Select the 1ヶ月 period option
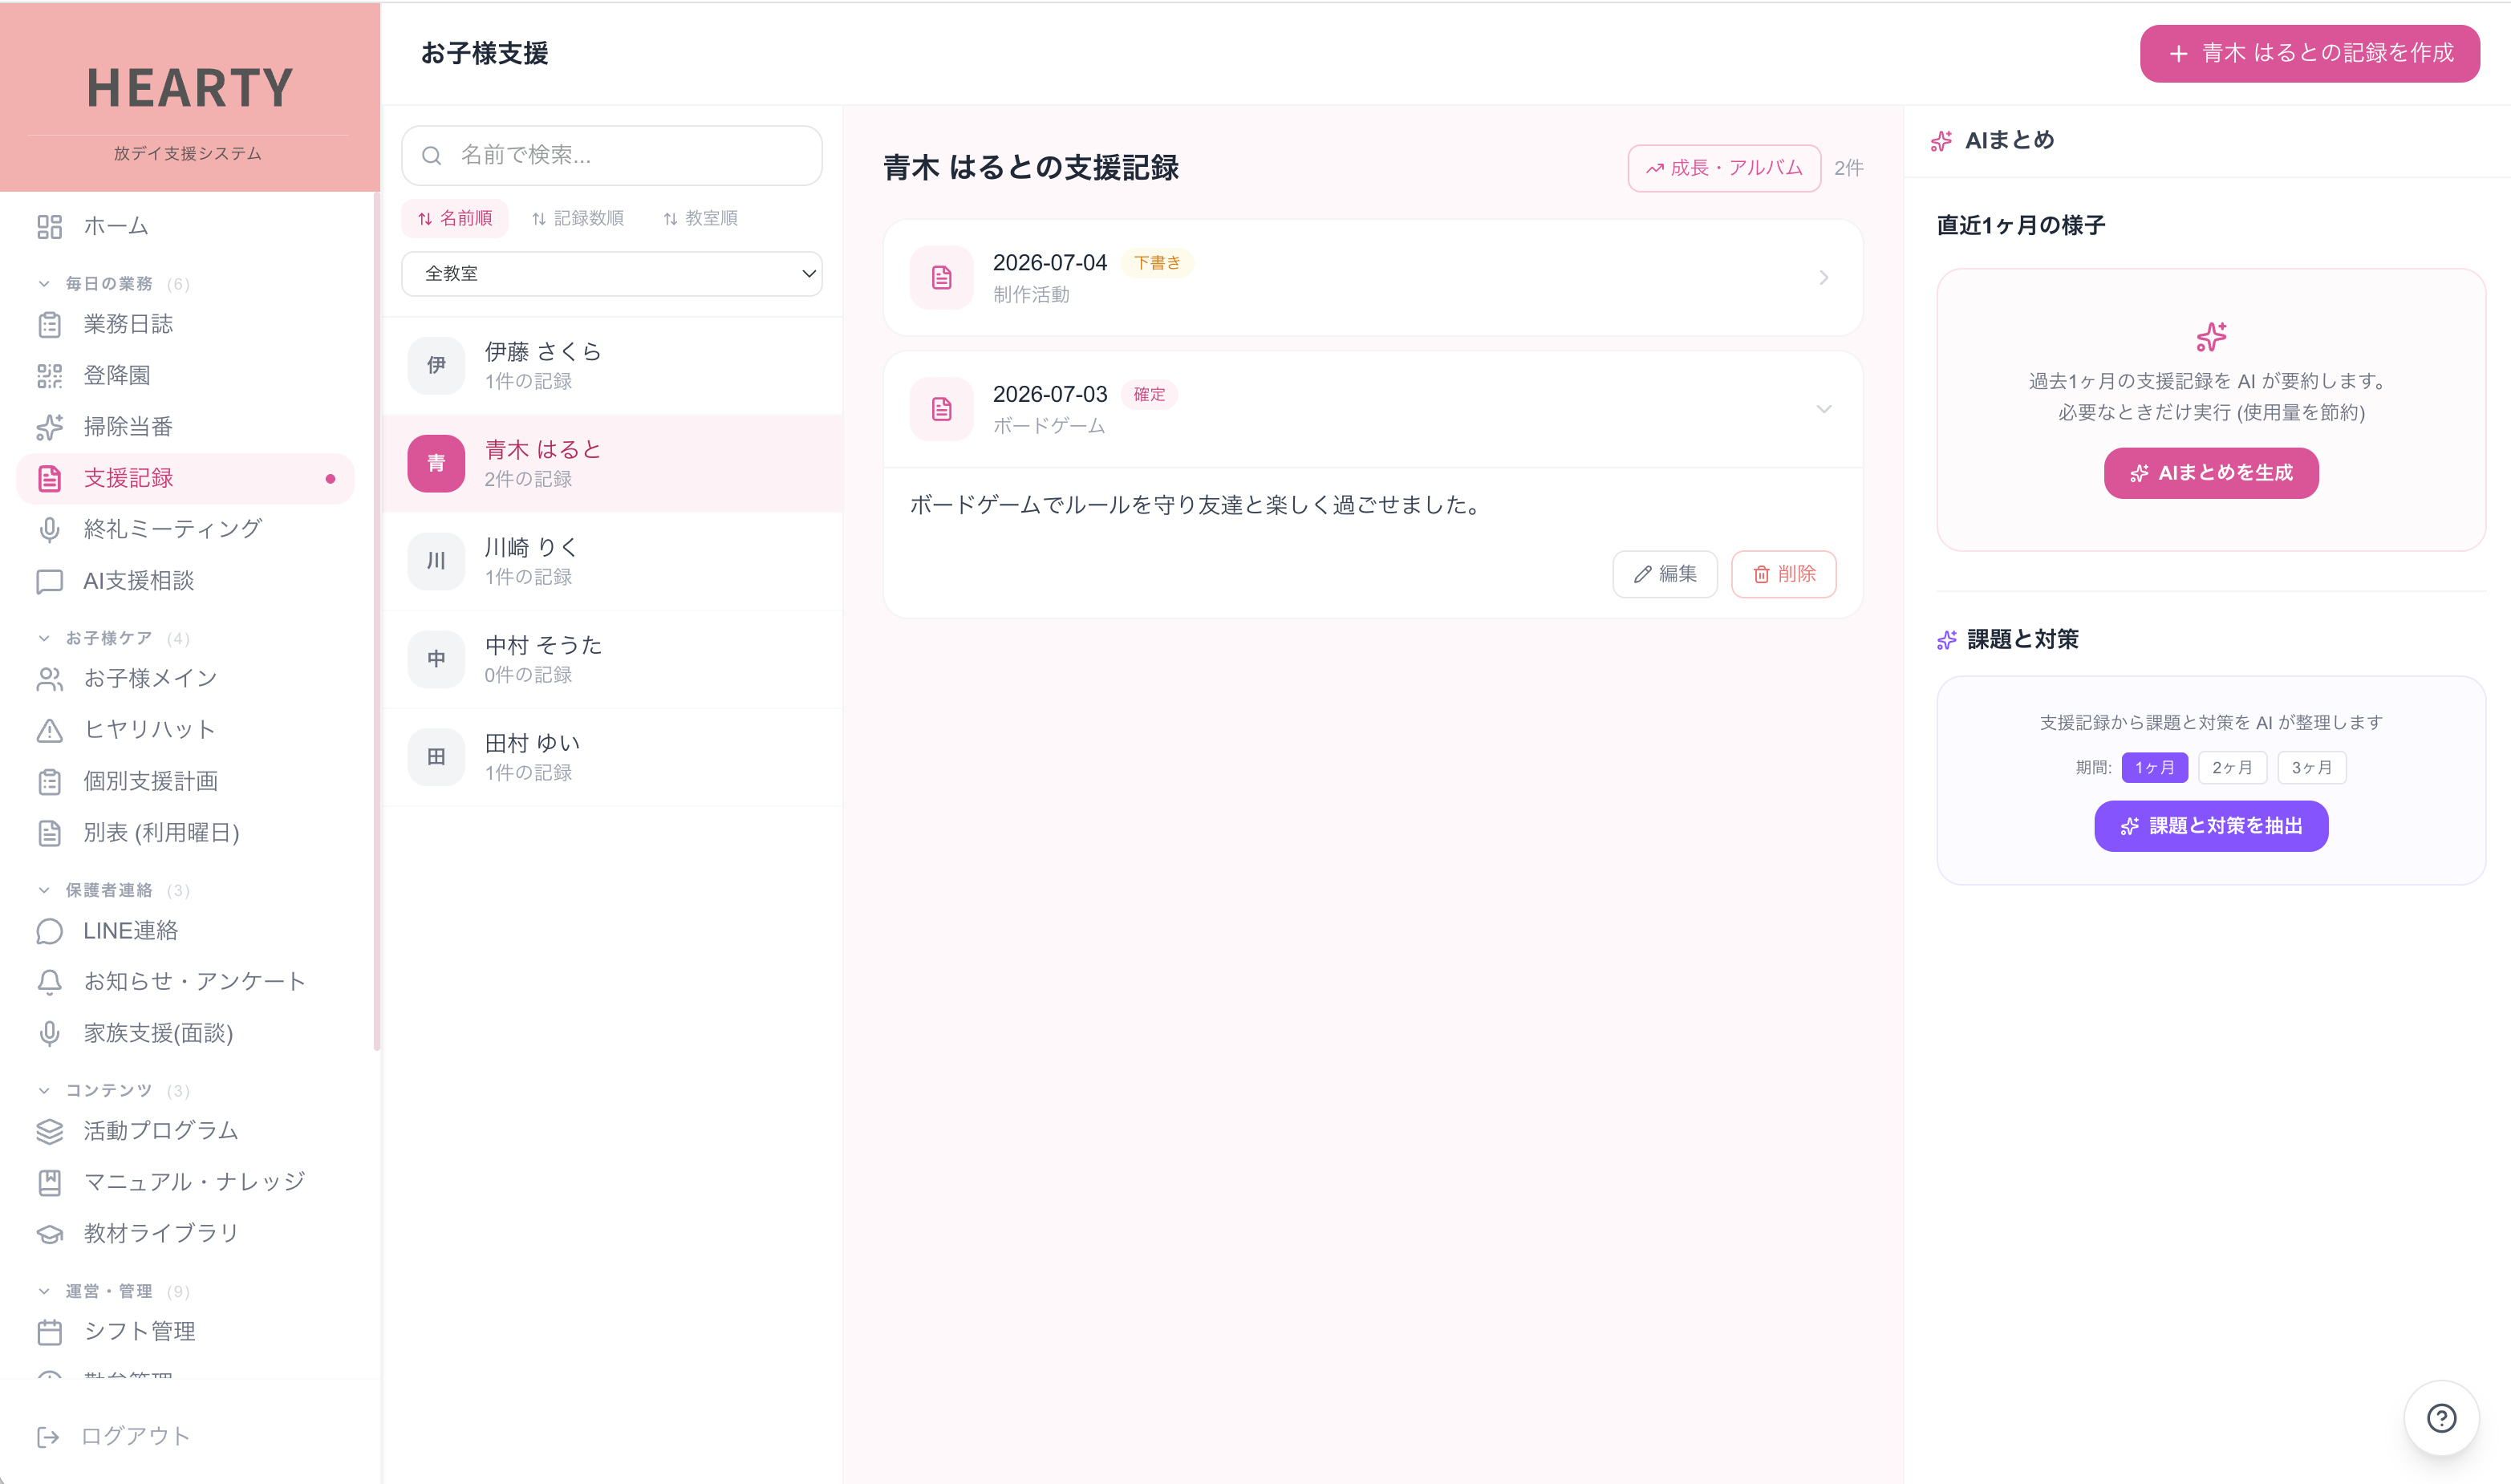The image size is (2511, 1484). point(2154,767)
